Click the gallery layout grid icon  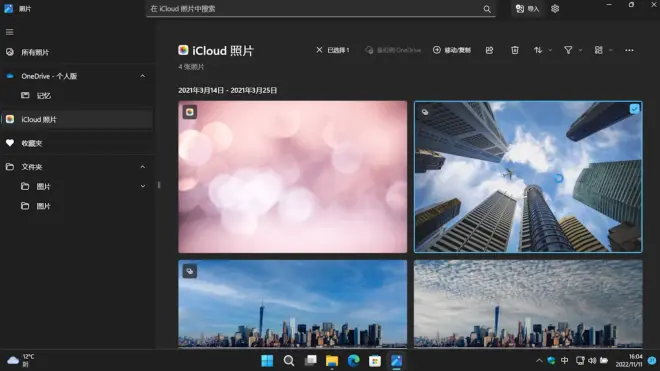599,50
